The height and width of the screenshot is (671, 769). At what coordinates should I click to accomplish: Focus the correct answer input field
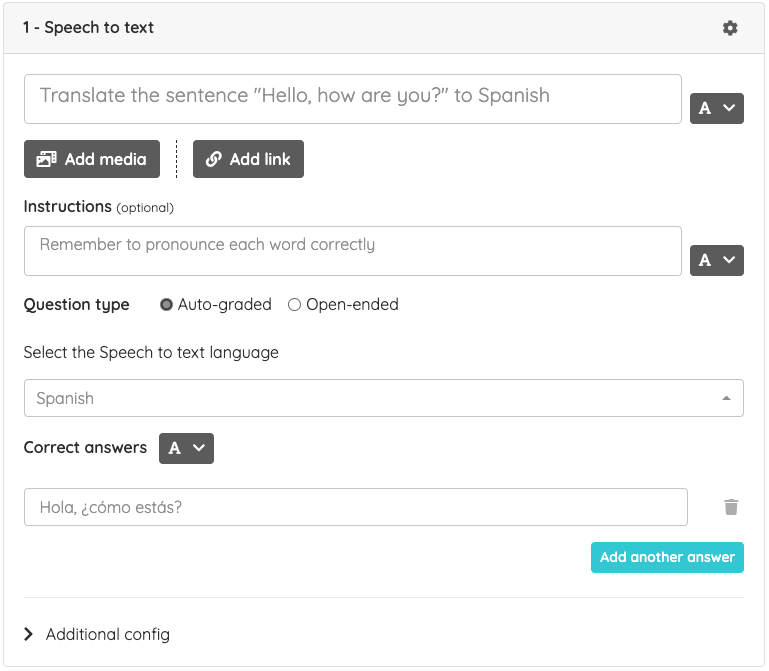[356, 507]
